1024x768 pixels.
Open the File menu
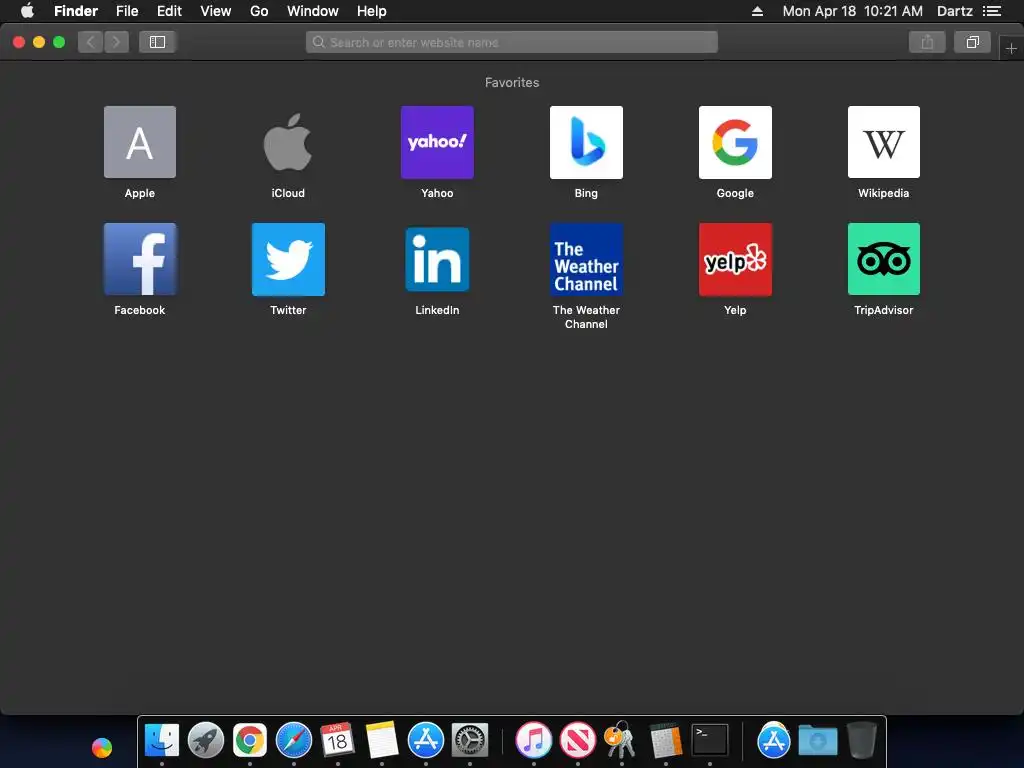tap(127, 11)
